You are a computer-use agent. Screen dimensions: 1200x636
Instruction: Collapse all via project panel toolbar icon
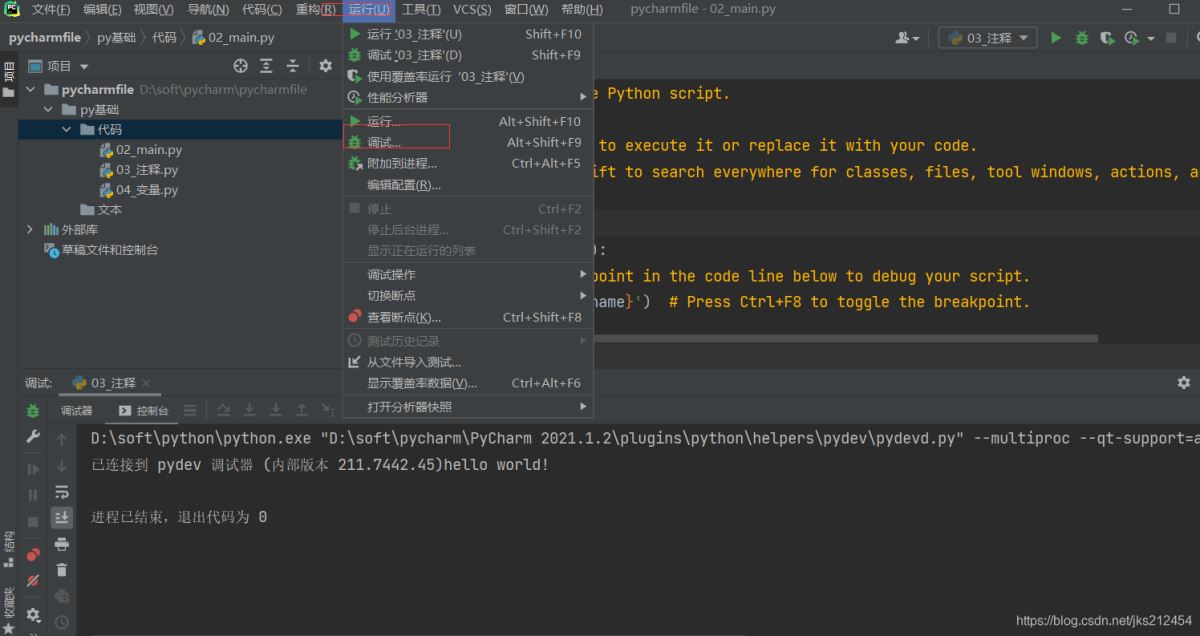pyautogui.click(x=292, y=66)
